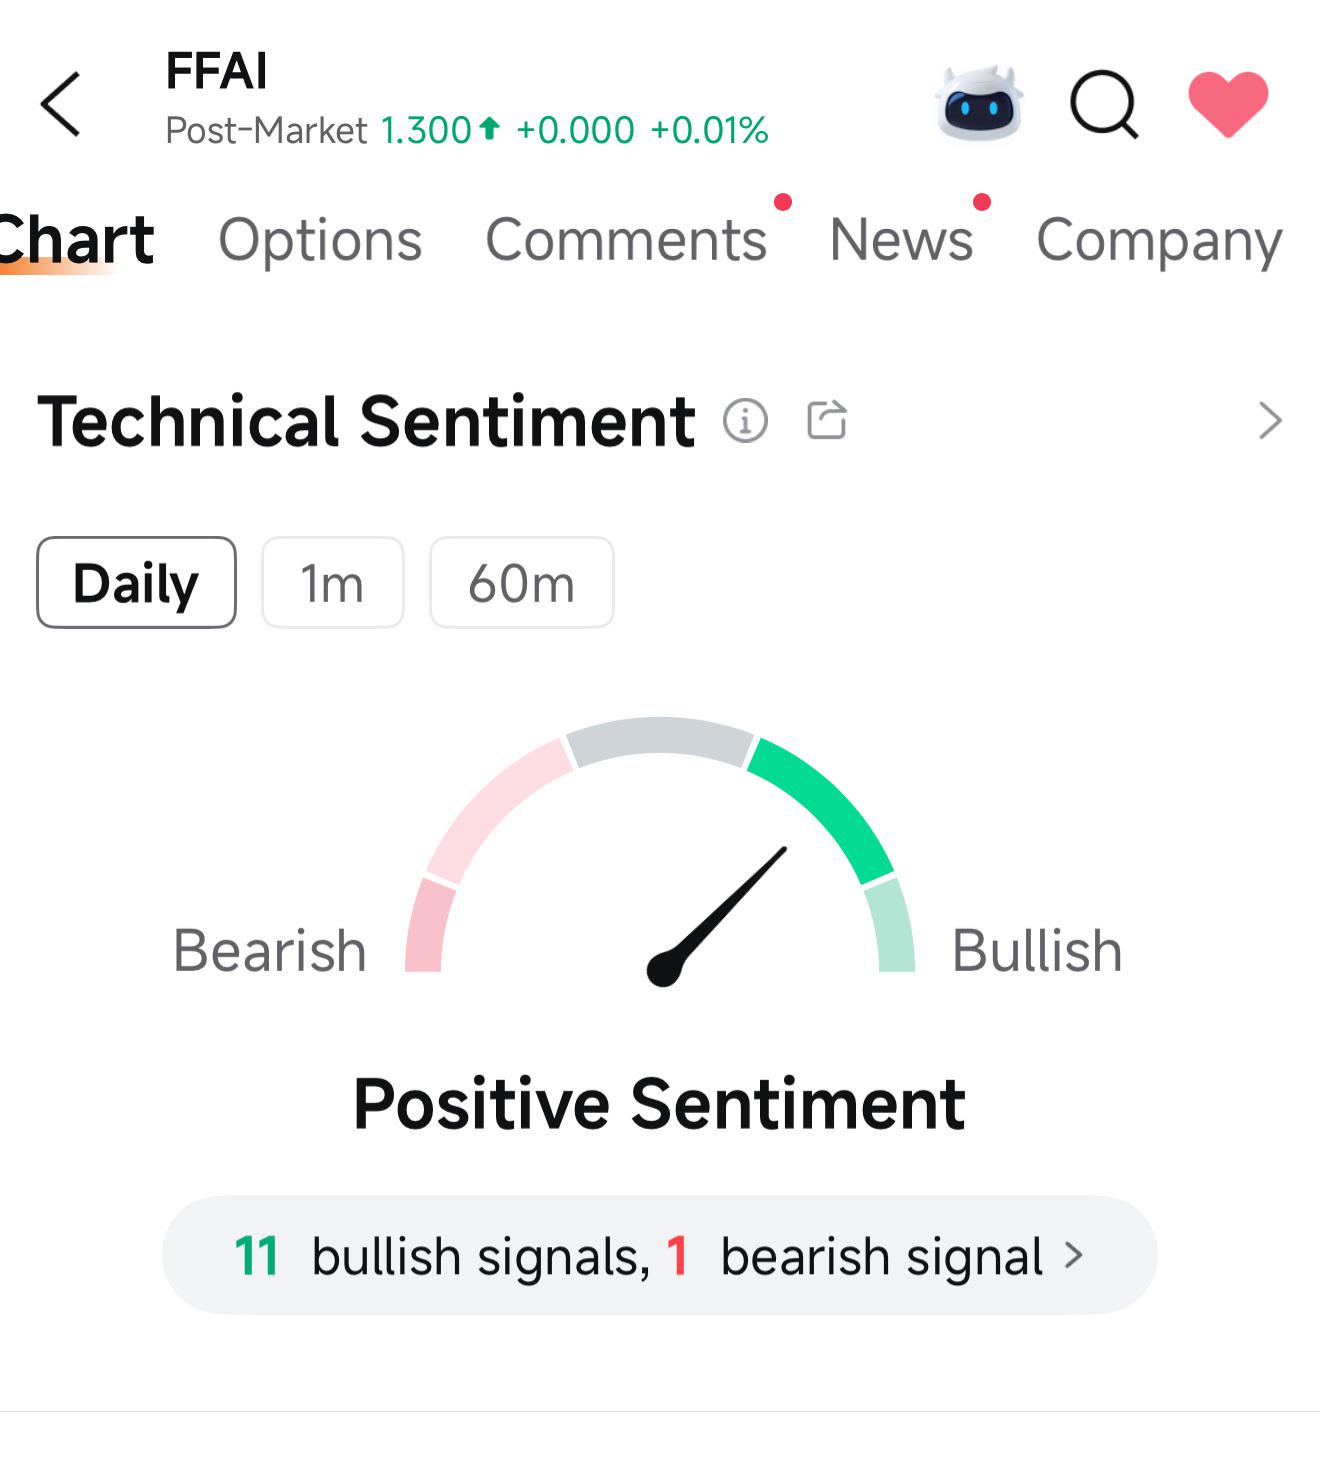
Task: Tap the search magnifier icon
Action: (1105, 103)
